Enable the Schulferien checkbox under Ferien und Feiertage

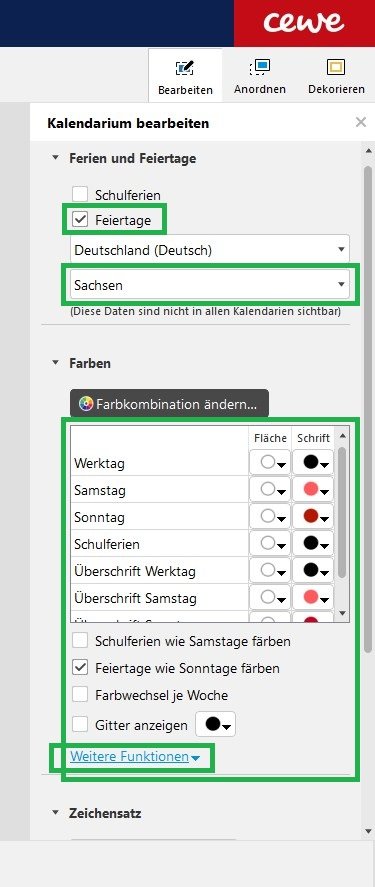(x=80, y=195)
